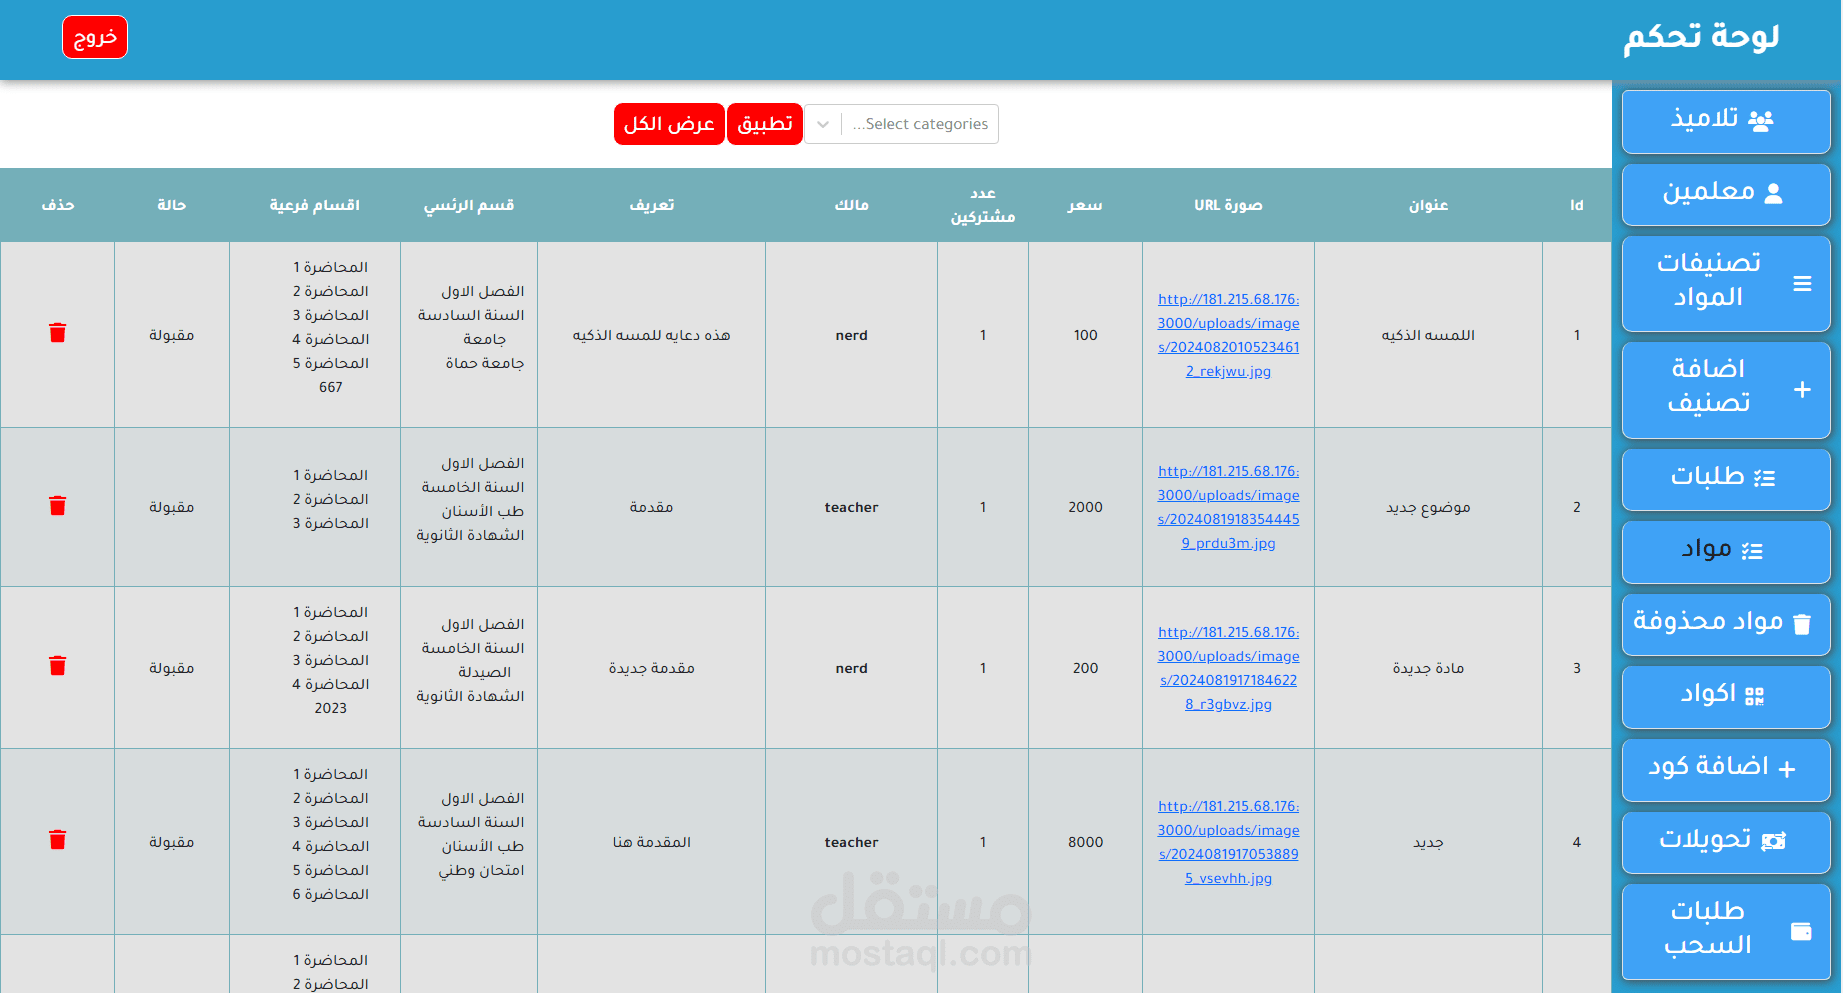Open the مواد section in the sidebar
This screenshot has width=1843, height=993.
(x=1726, y=551)
